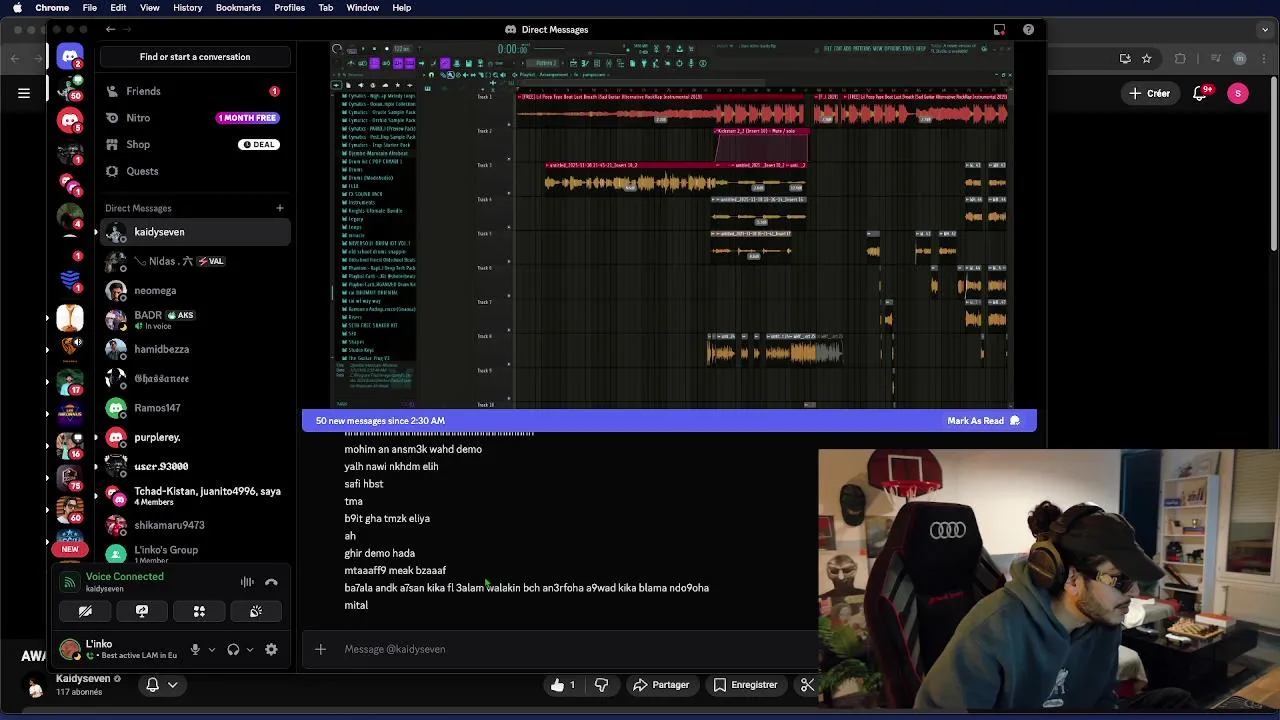Open DM with neomega
The height and width of the screenshot is (720, 1280).
[195, 291]
